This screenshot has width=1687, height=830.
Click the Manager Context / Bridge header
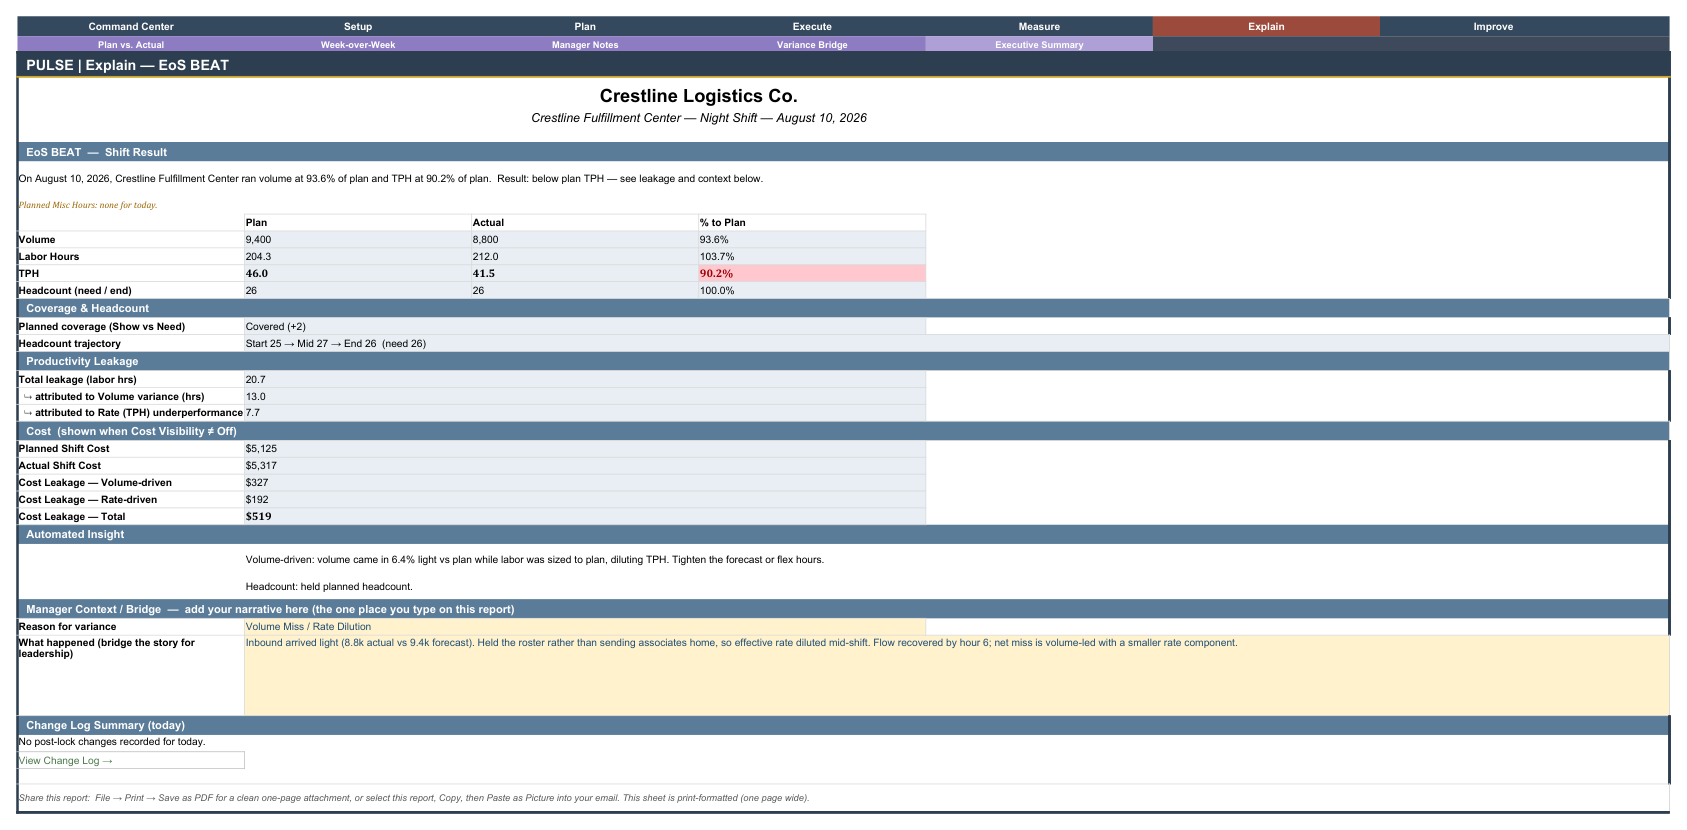[x=843, y=609]
